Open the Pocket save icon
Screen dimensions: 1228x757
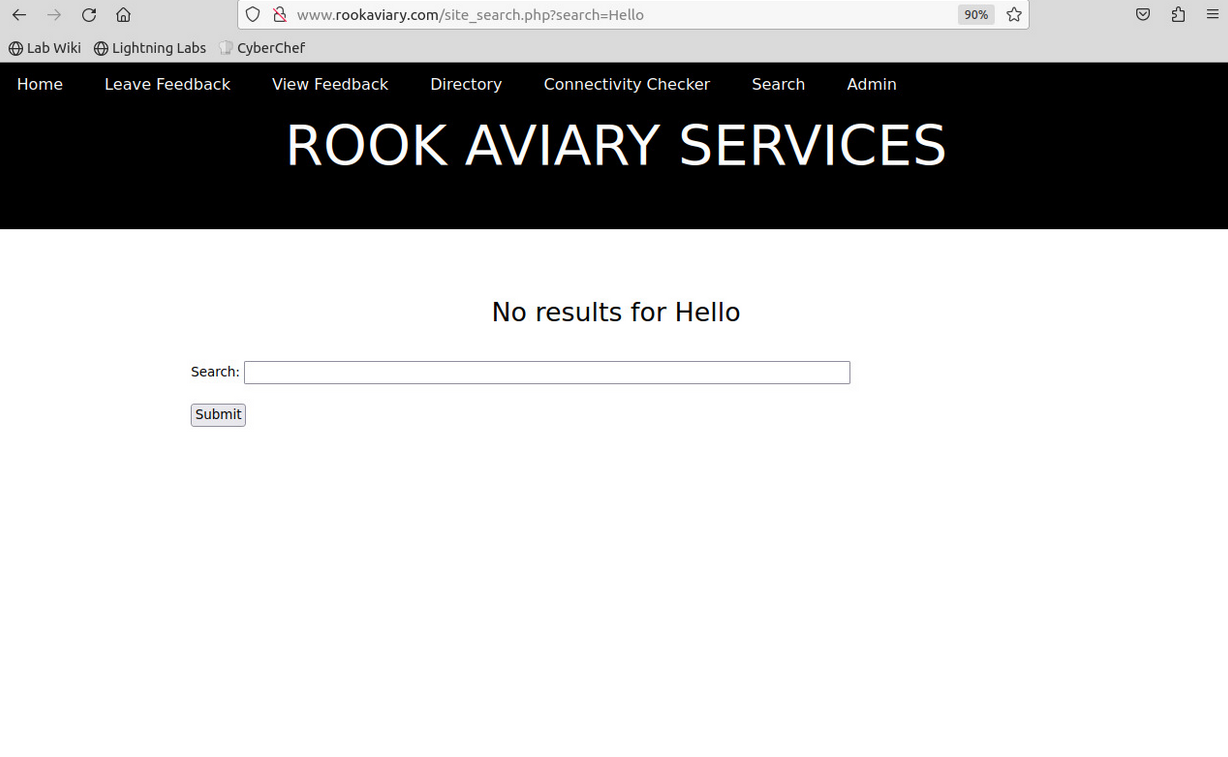coord(1143,15)
